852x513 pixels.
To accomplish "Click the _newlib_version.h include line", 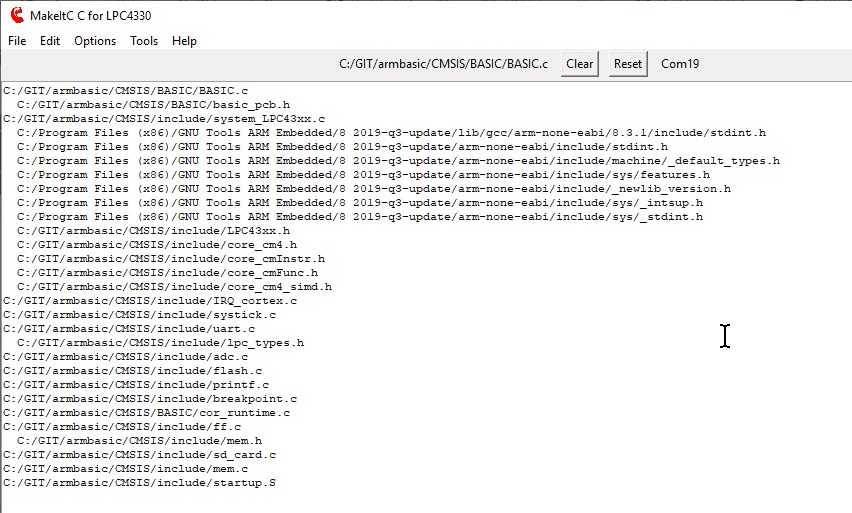I will 374,188.
